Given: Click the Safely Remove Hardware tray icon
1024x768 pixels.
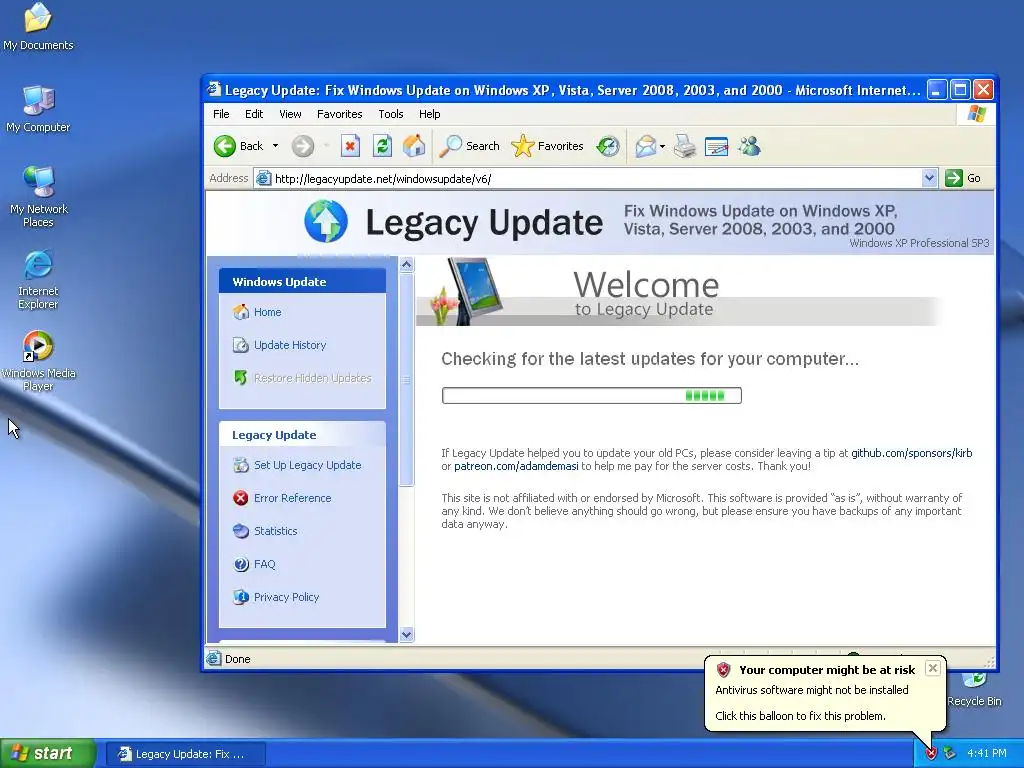Looking at the screenshot, I should (x=950, y=754).
